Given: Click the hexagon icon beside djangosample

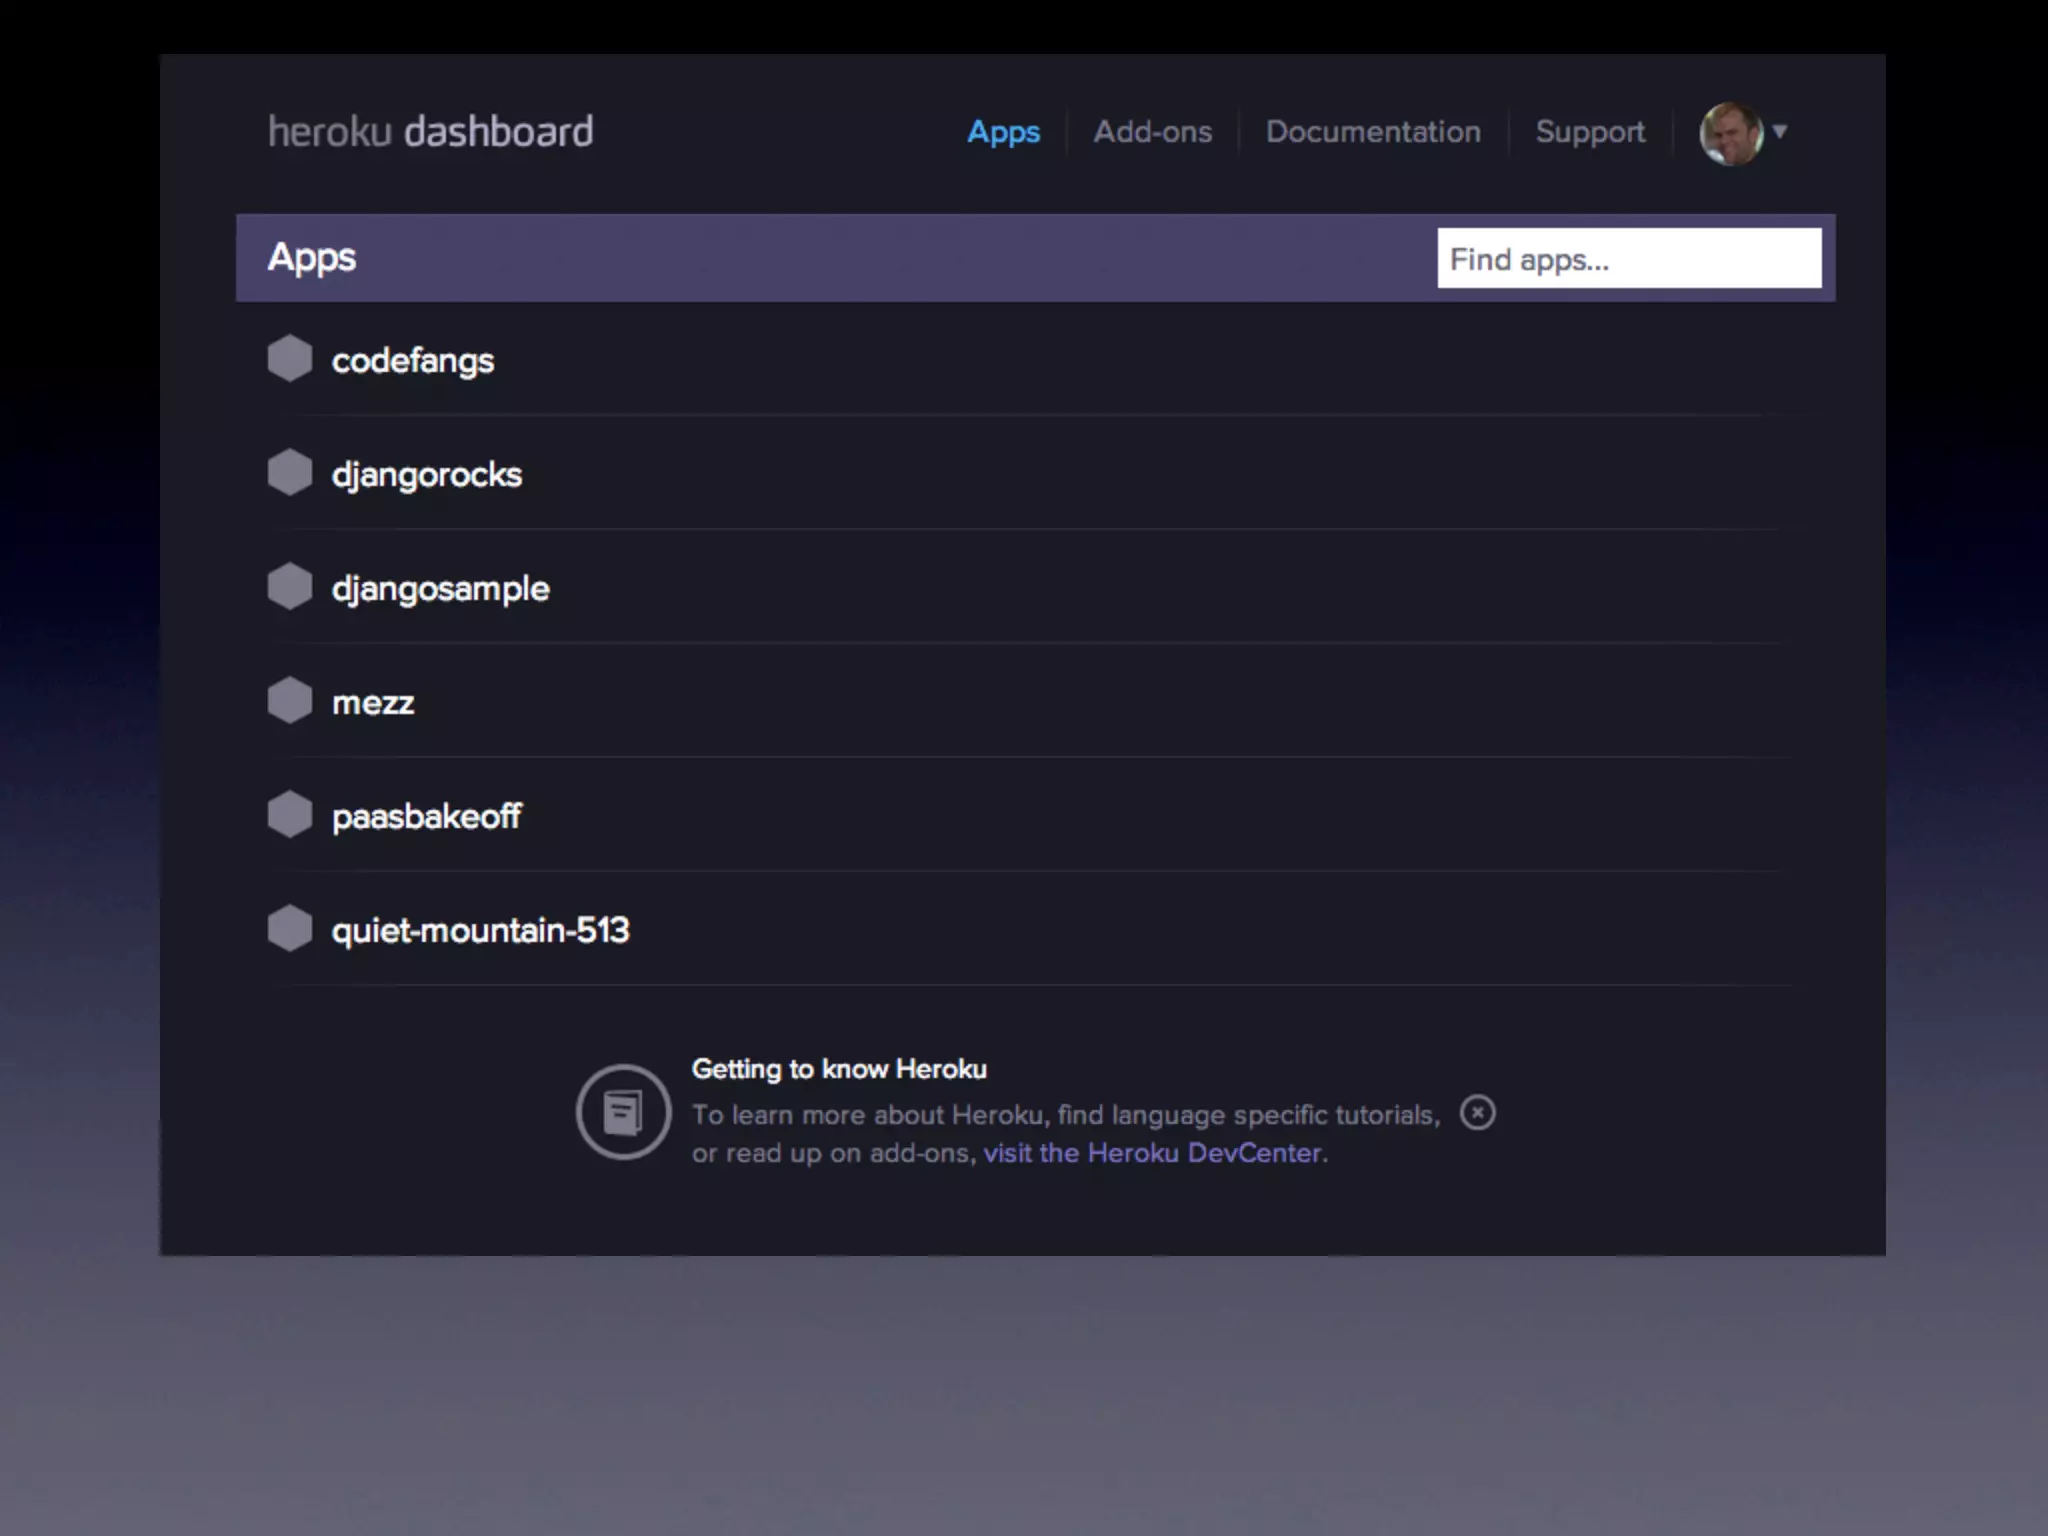Looking at the screenshot, I should (x=290, y=586).
